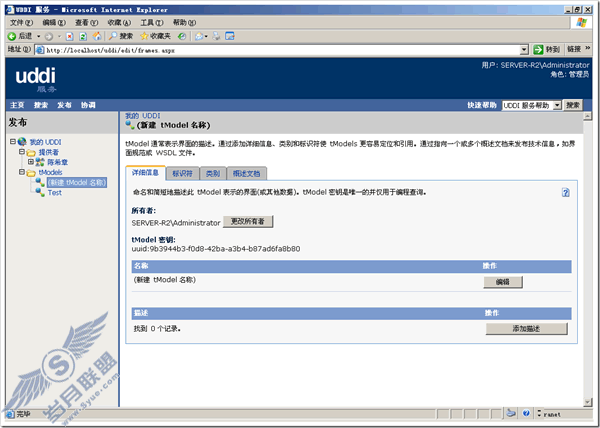Screen dimensions: 600x428
Task: Open the 编辑 menu
Action: click(54, 23)
